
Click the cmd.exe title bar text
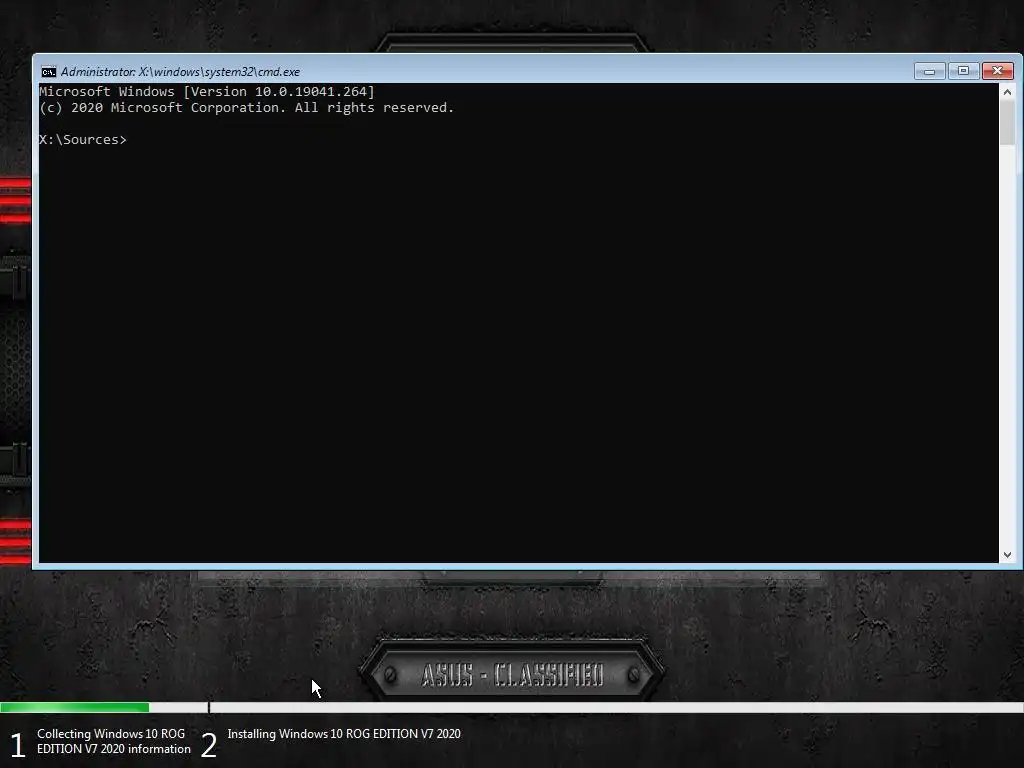click(x=180, y=72)
